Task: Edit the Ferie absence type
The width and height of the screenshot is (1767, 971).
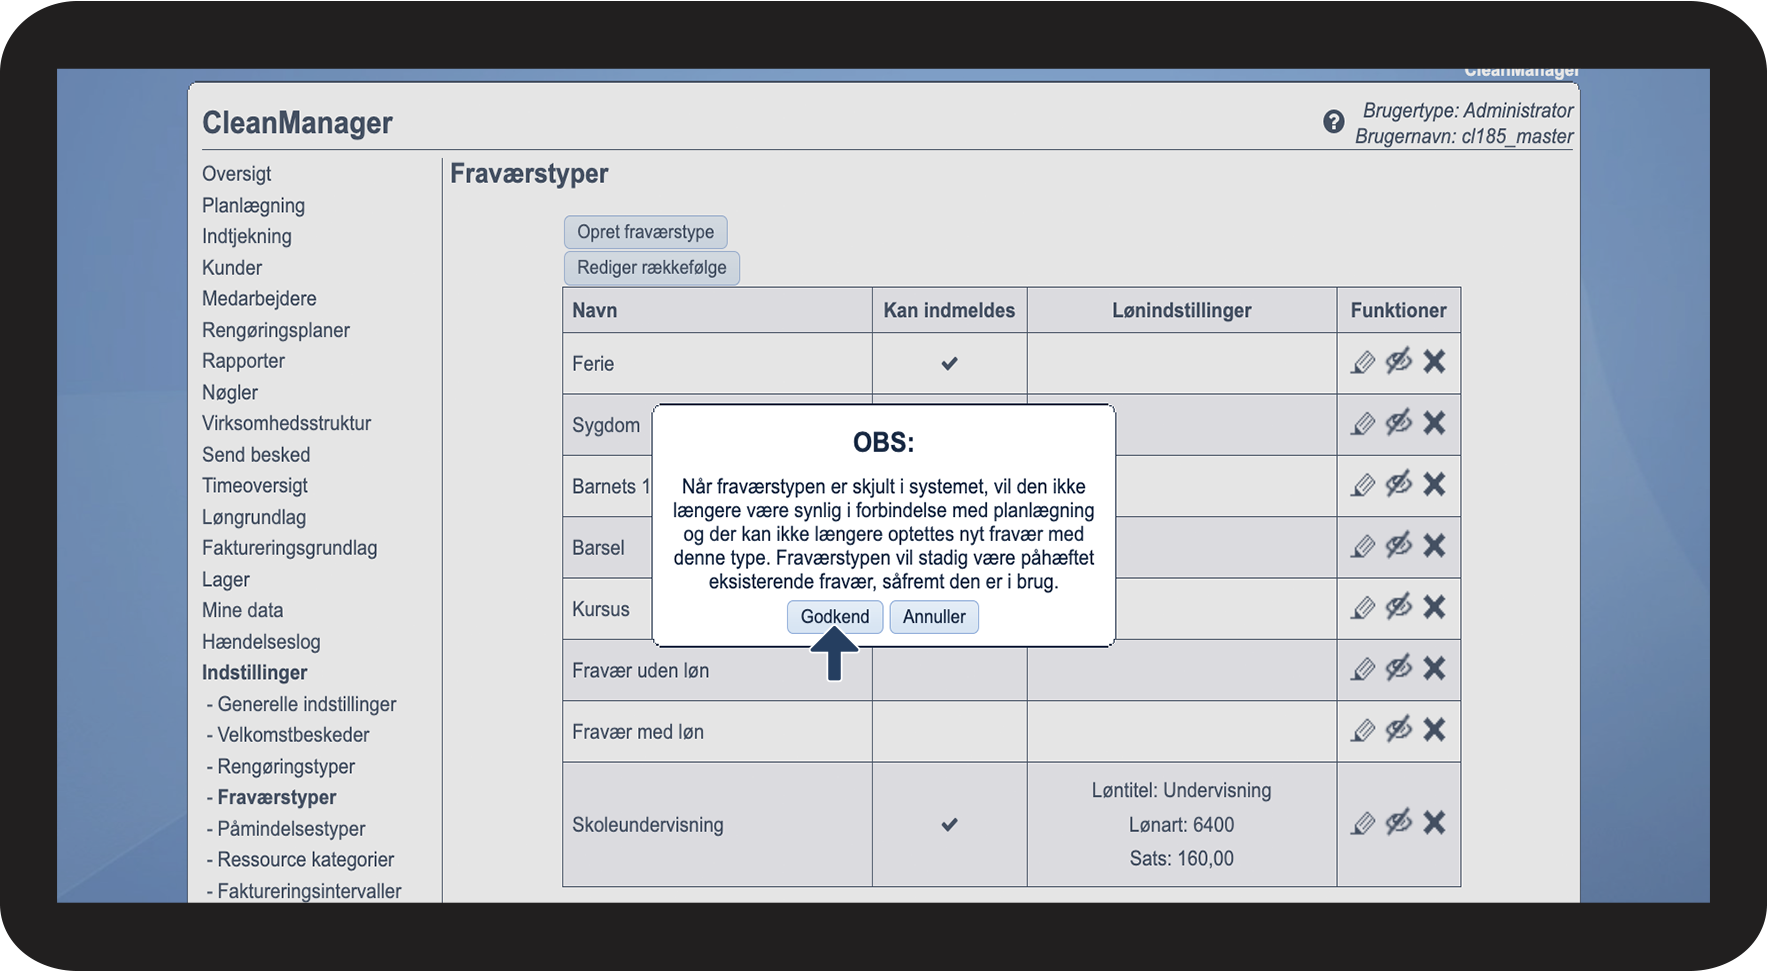Action: click(x=1363, y=362)
